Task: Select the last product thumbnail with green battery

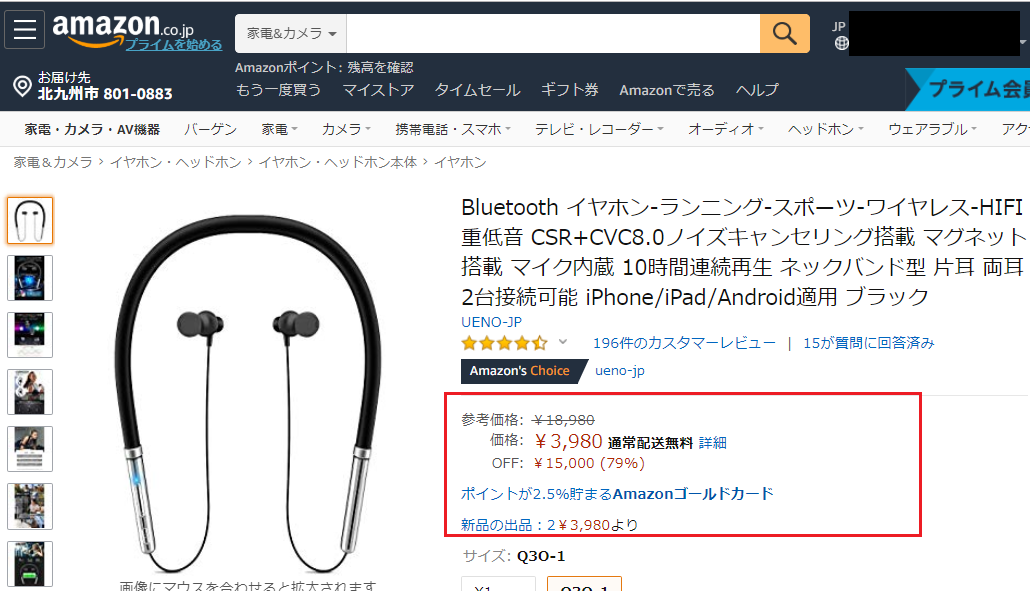Action: pos(30,564)
